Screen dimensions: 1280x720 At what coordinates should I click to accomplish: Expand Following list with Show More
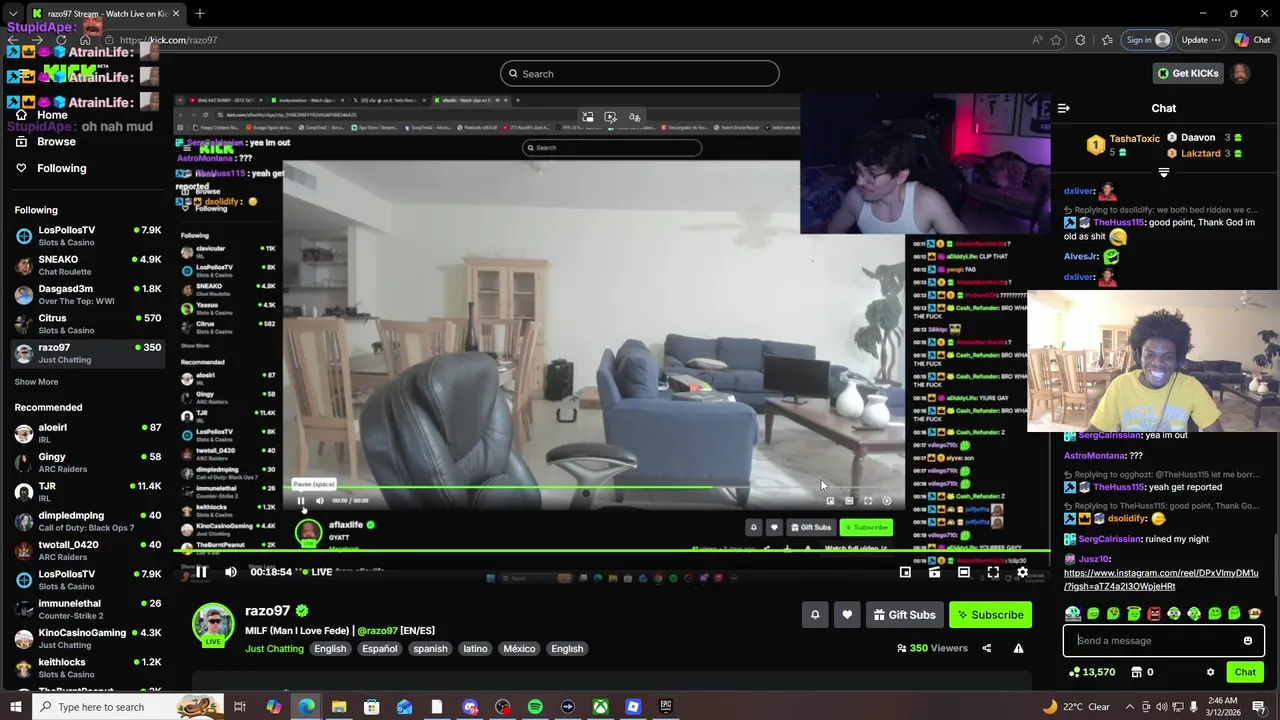[36, 382]
